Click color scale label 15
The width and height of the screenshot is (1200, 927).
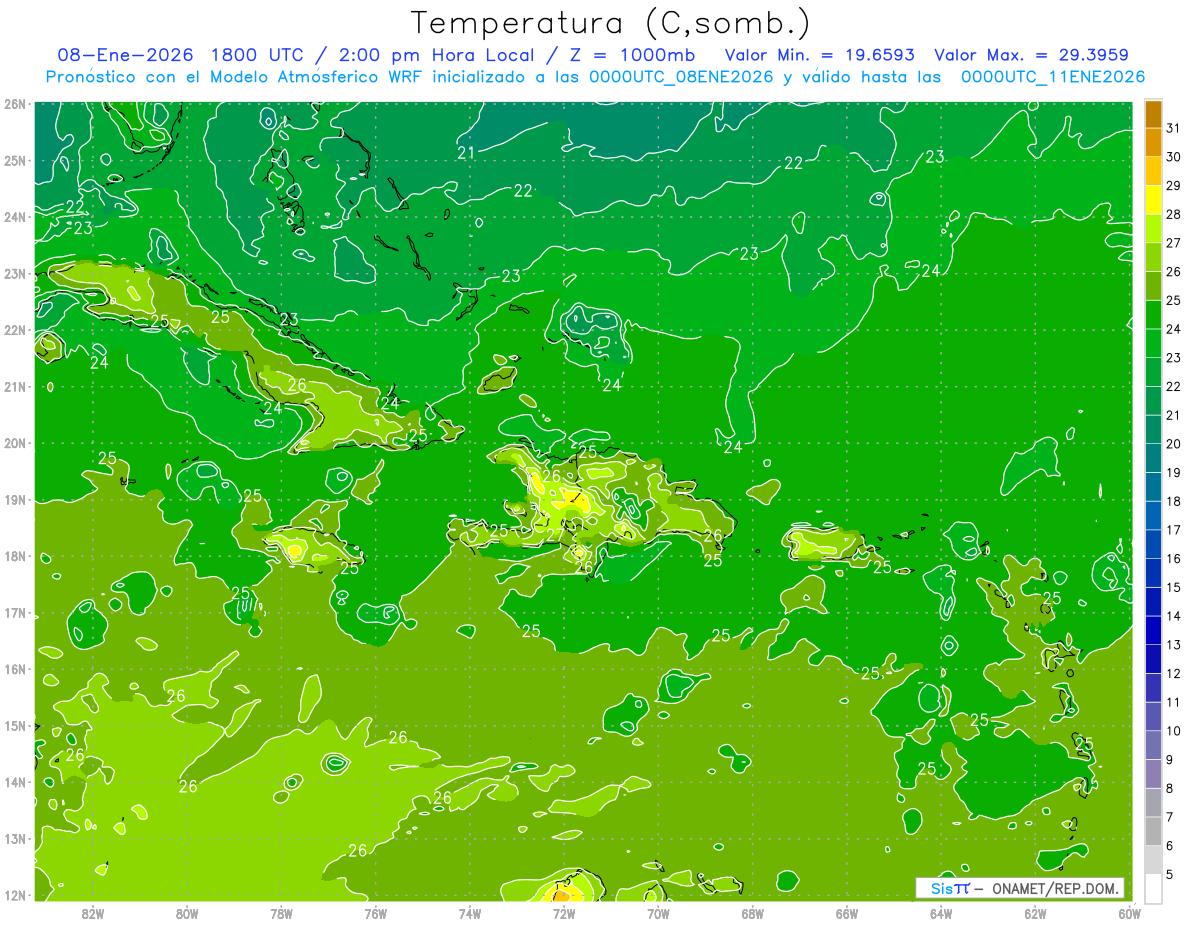1174,587
